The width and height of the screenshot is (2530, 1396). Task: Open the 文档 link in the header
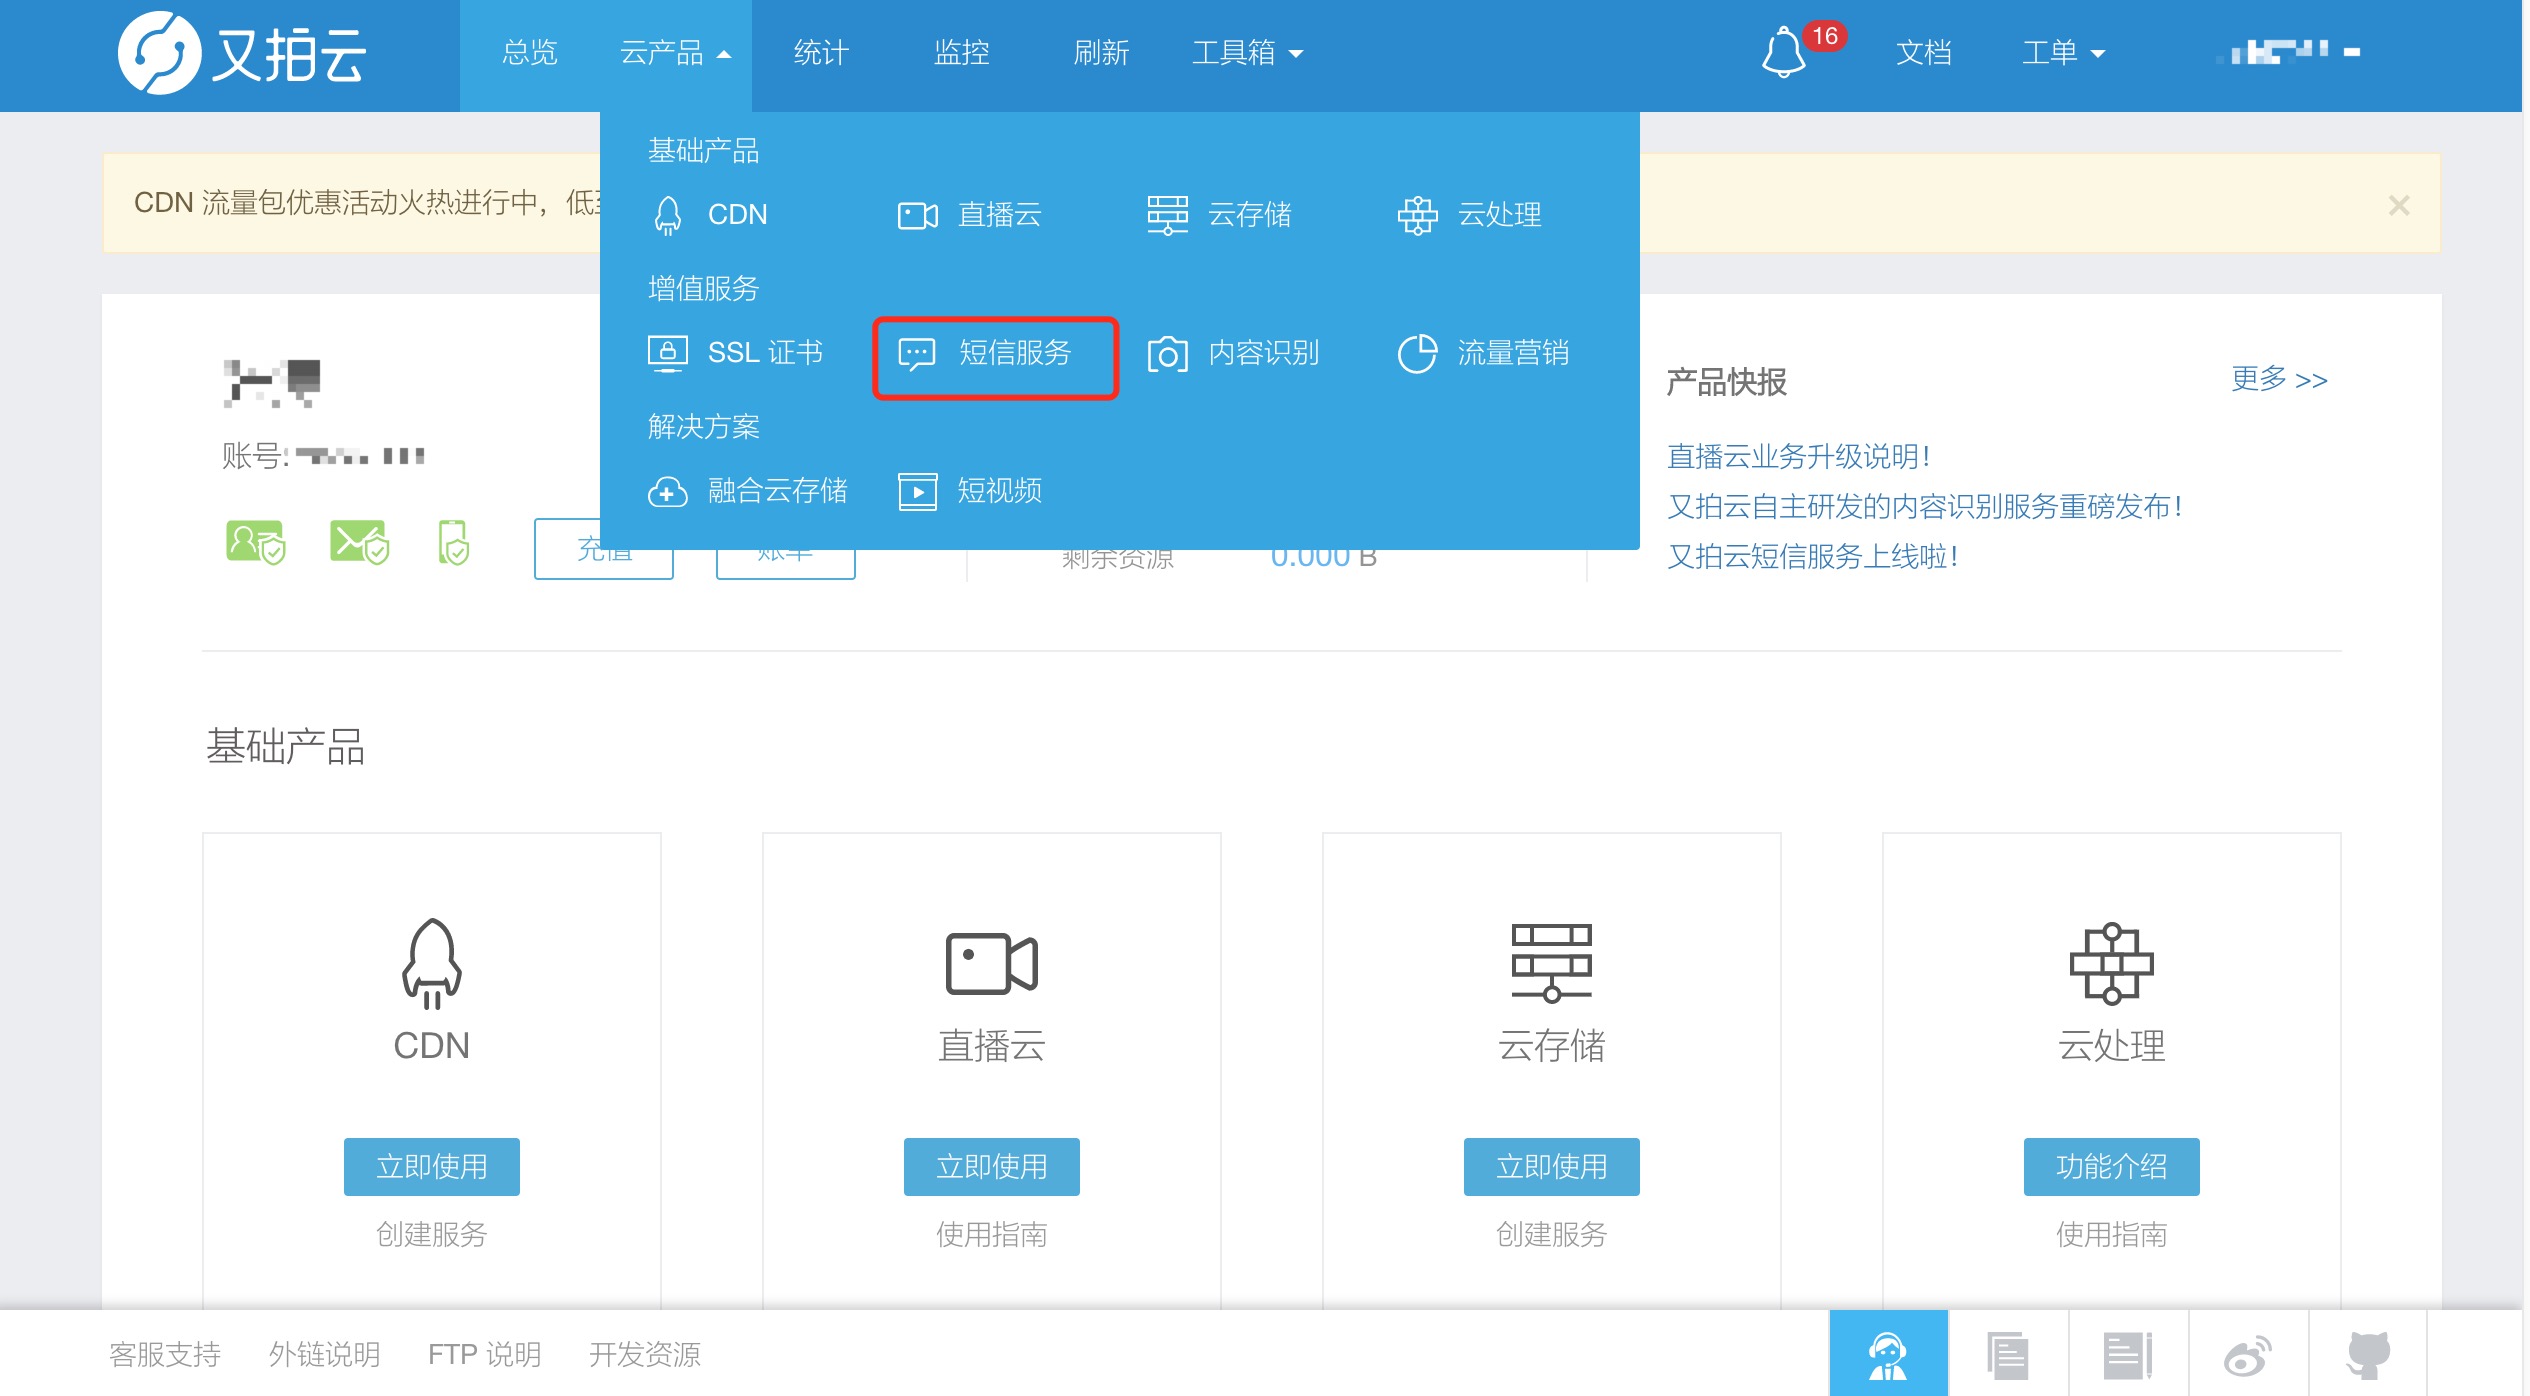pyautogui.click(x=1923, y=53)
